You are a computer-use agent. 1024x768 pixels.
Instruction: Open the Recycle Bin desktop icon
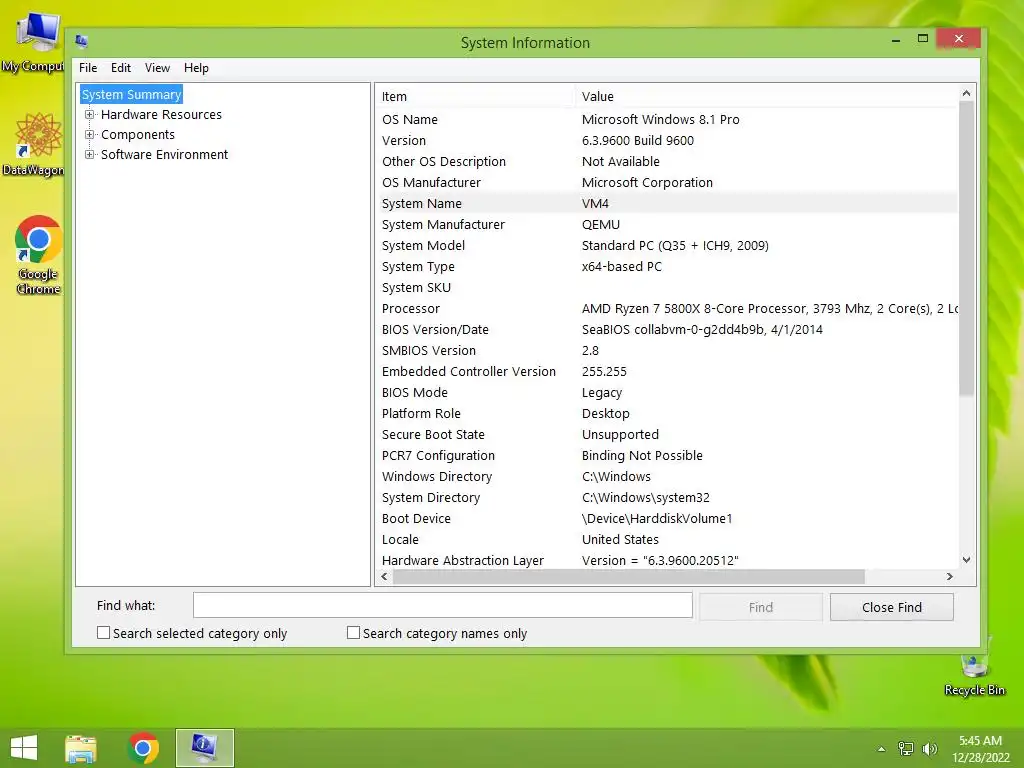[974, 667]
